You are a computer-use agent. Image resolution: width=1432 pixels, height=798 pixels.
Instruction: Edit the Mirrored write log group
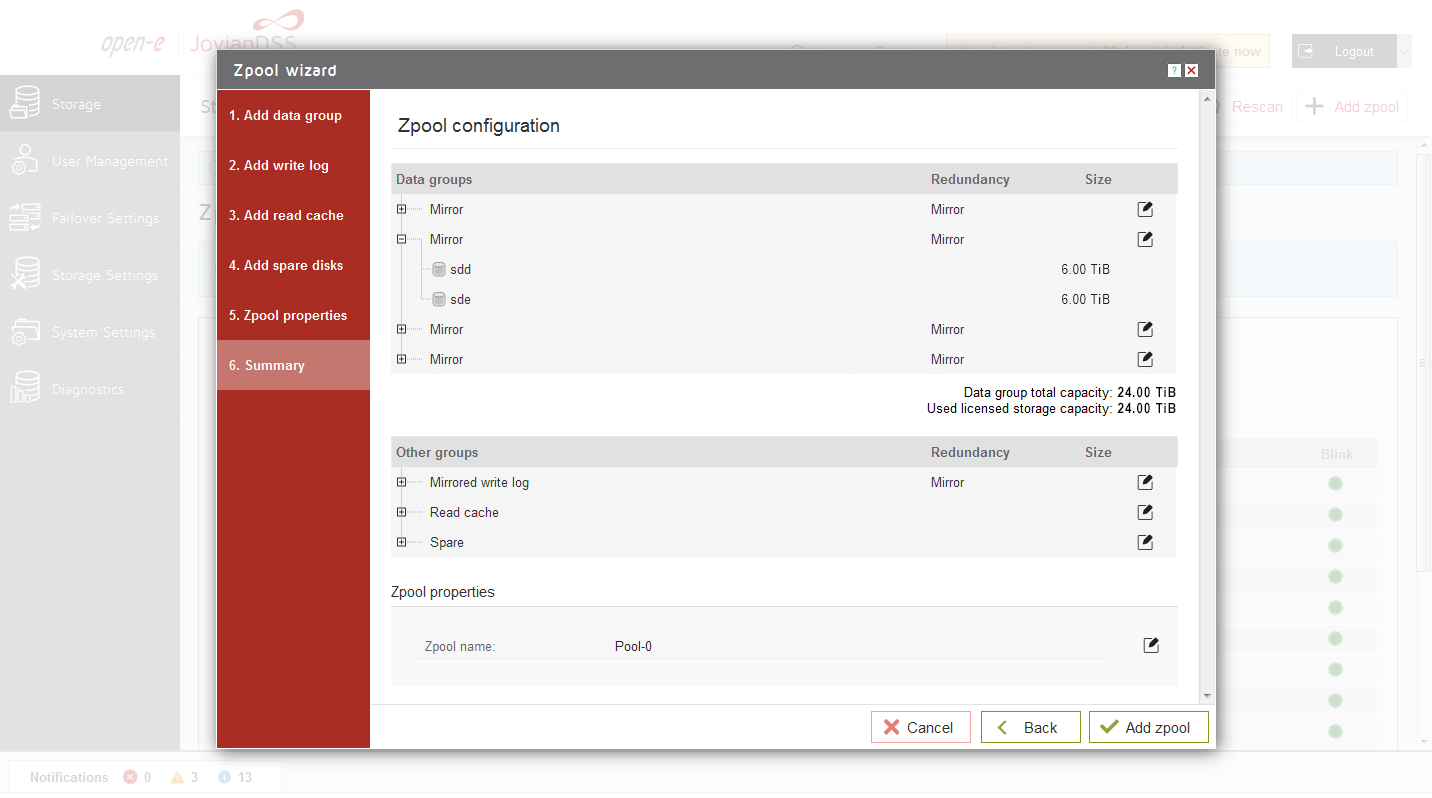tap(1145, 482)
